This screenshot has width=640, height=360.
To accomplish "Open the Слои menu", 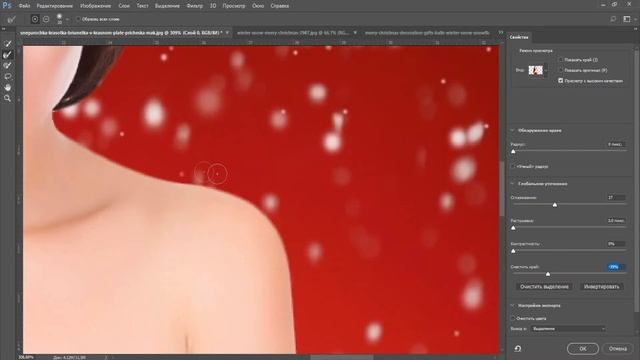I will coord(124,6).
